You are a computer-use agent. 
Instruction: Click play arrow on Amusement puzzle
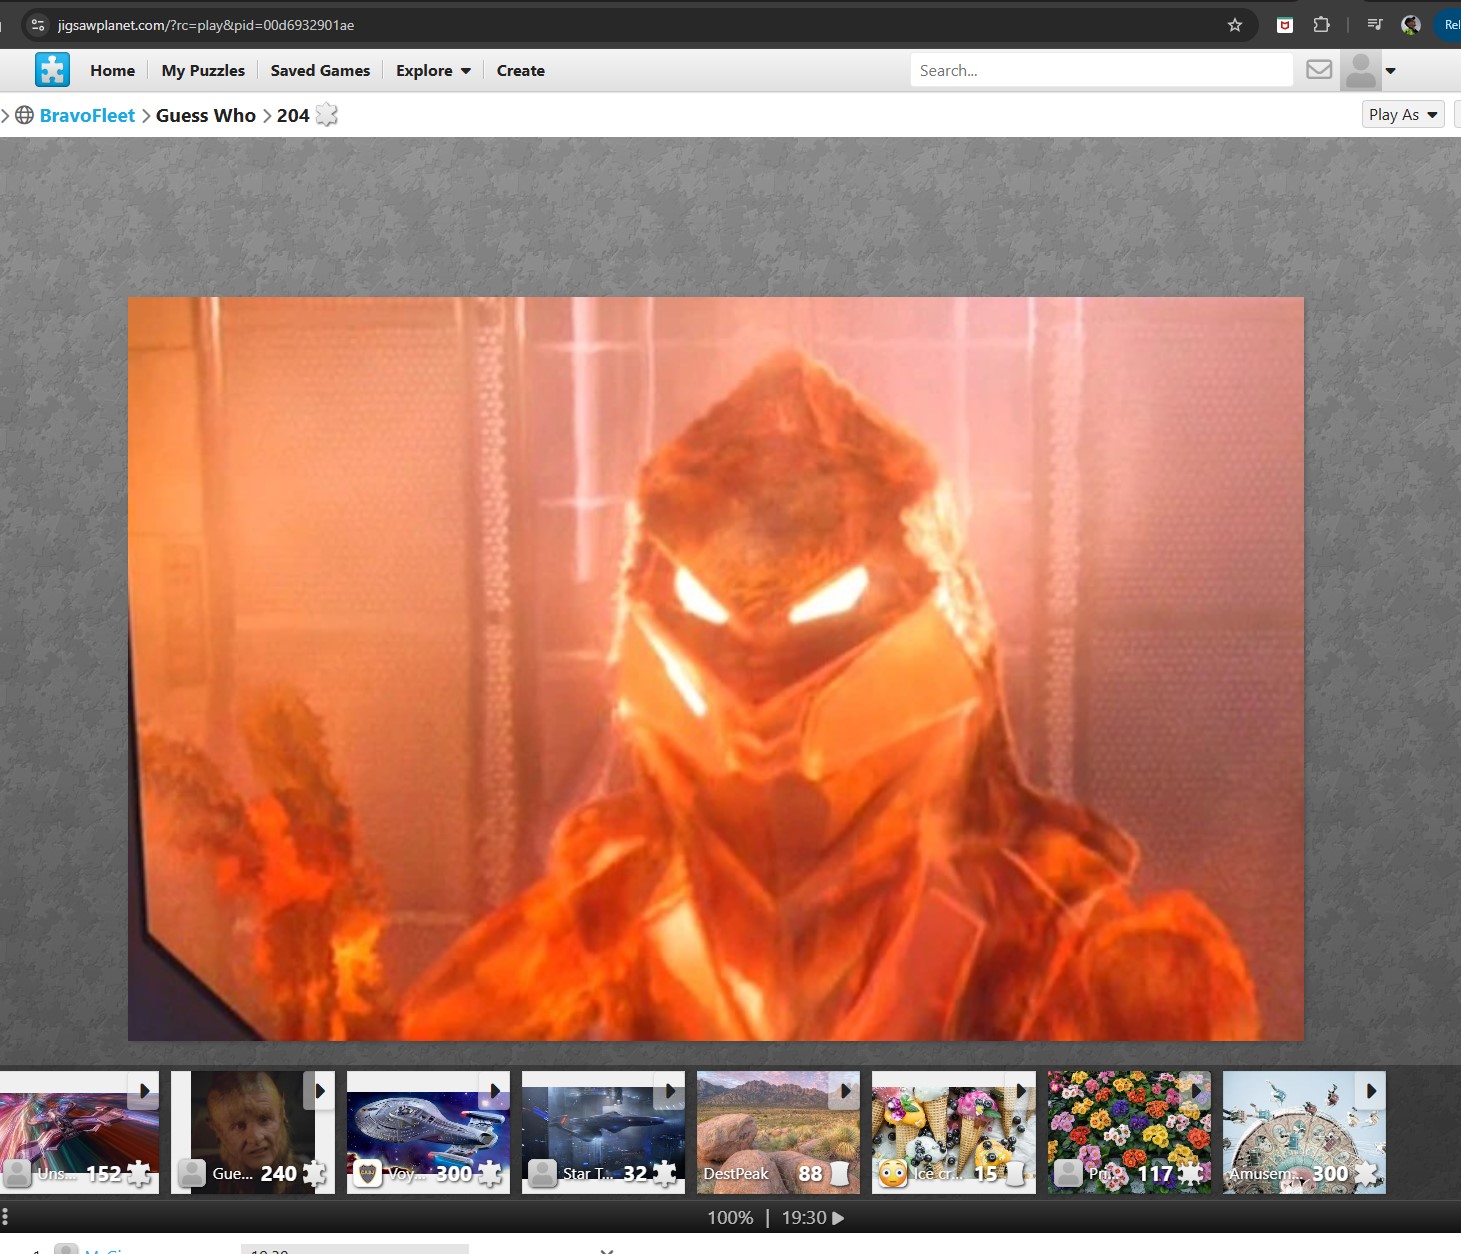(x=1370, y=1091)
